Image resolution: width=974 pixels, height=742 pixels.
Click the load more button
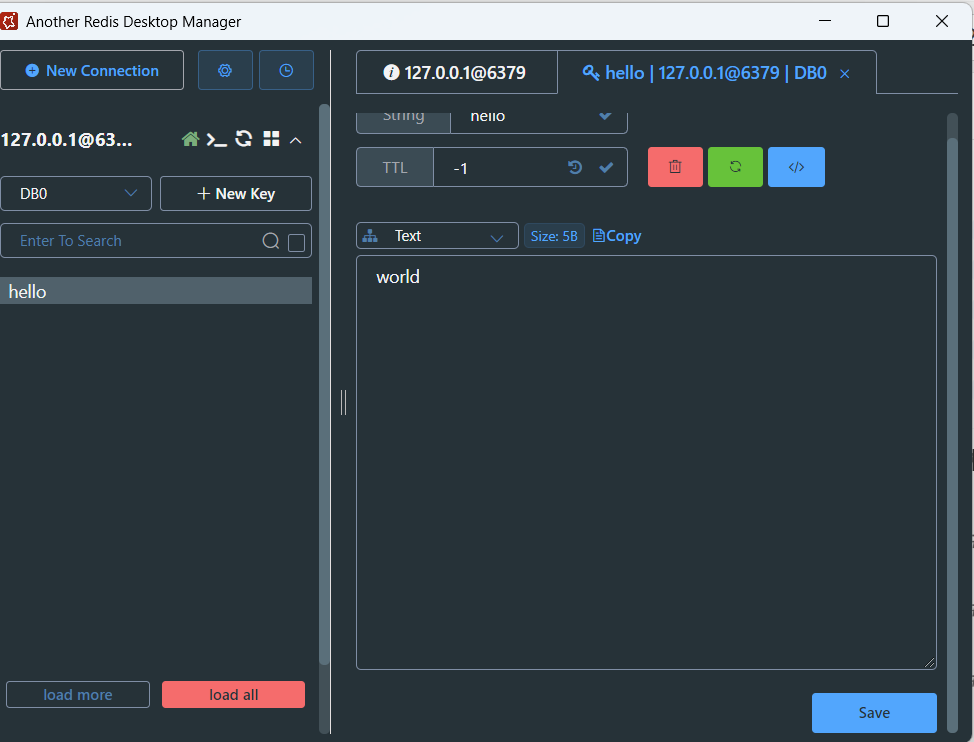pos(78,694)
